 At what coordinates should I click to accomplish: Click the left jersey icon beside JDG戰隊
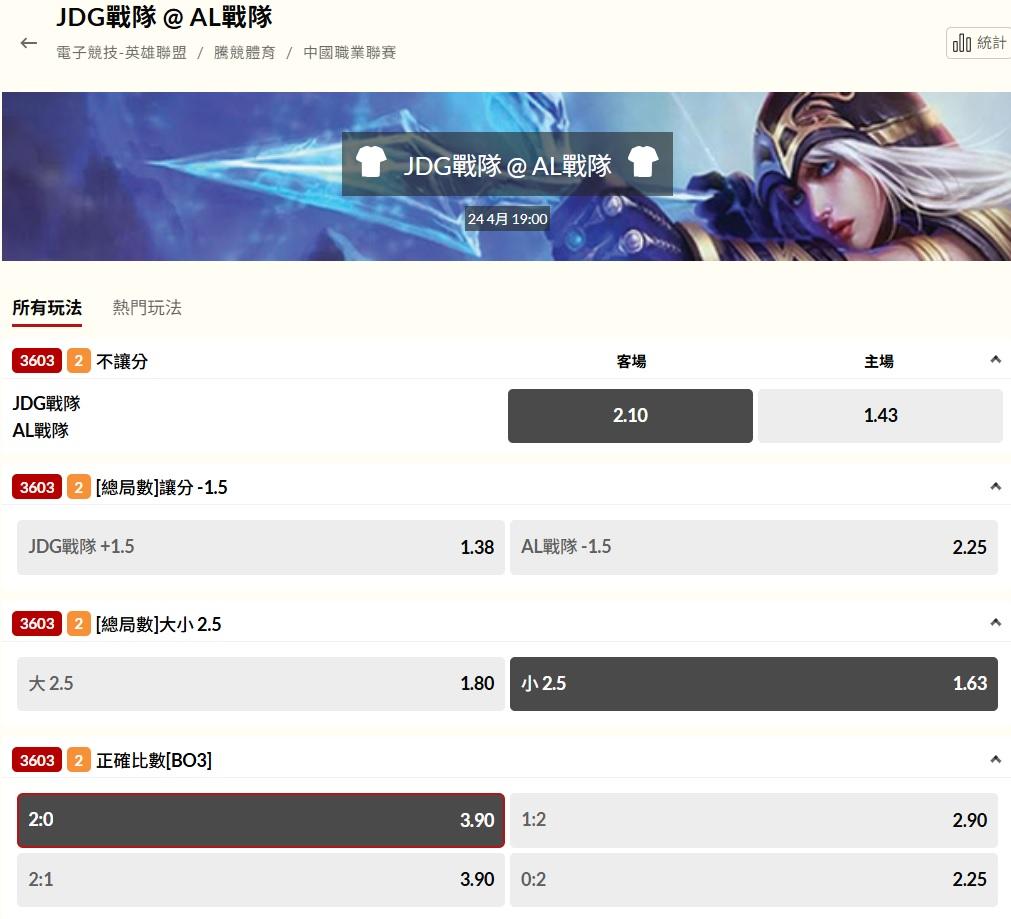click(x=371, y=161)
